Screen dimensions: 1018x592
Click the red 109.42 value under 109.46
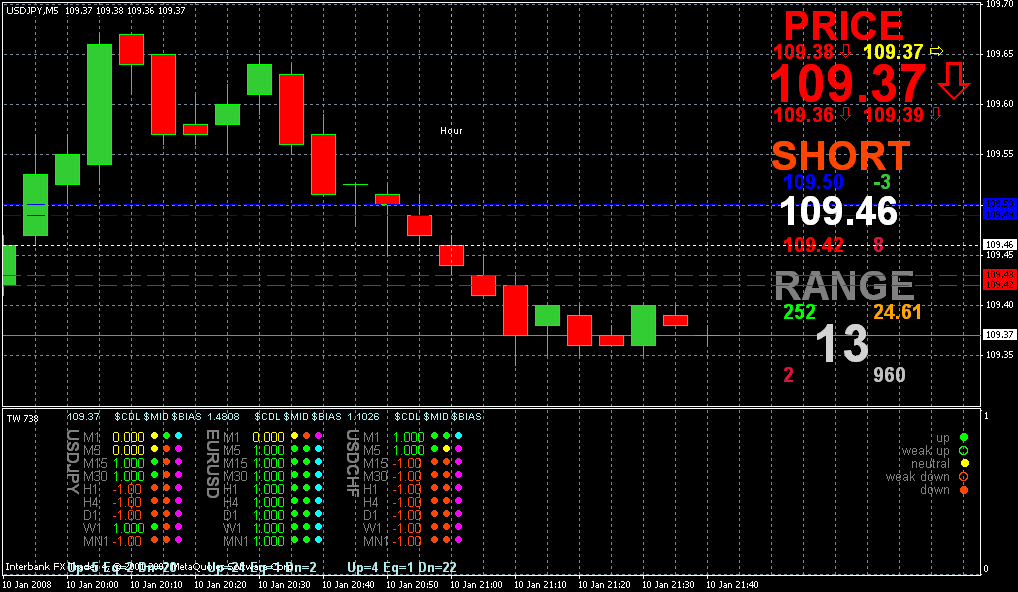coord(813,245)
